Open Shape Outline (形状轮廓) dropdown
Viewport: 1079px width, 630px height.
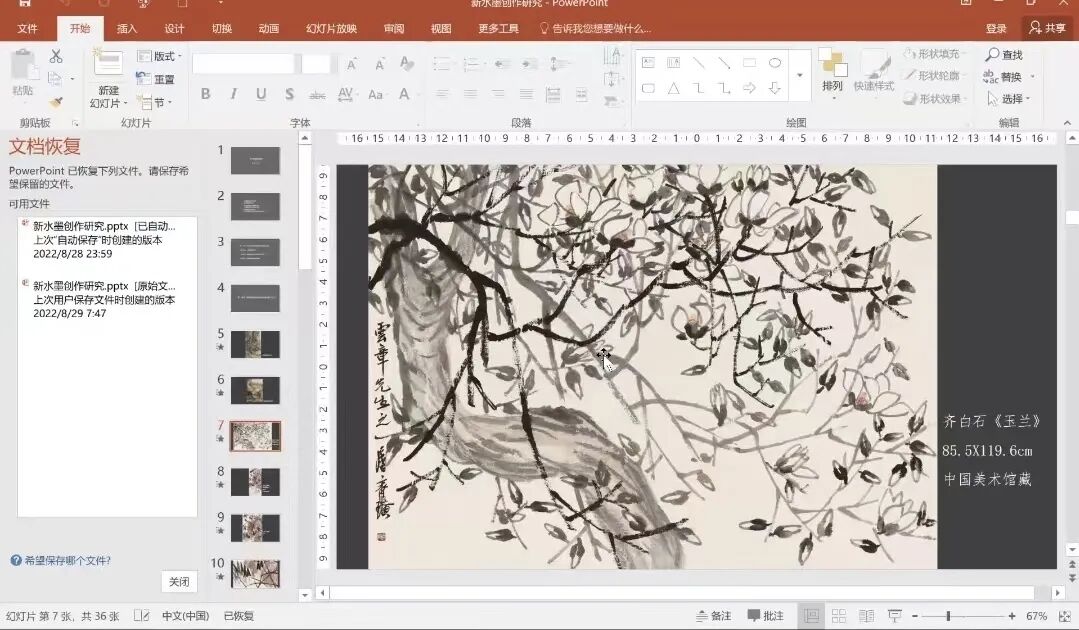(x=934, y=76)
